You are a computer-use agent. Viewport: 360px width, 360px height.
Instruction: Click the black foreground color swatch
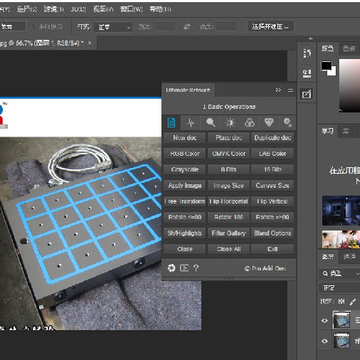(x=326, y=66)
